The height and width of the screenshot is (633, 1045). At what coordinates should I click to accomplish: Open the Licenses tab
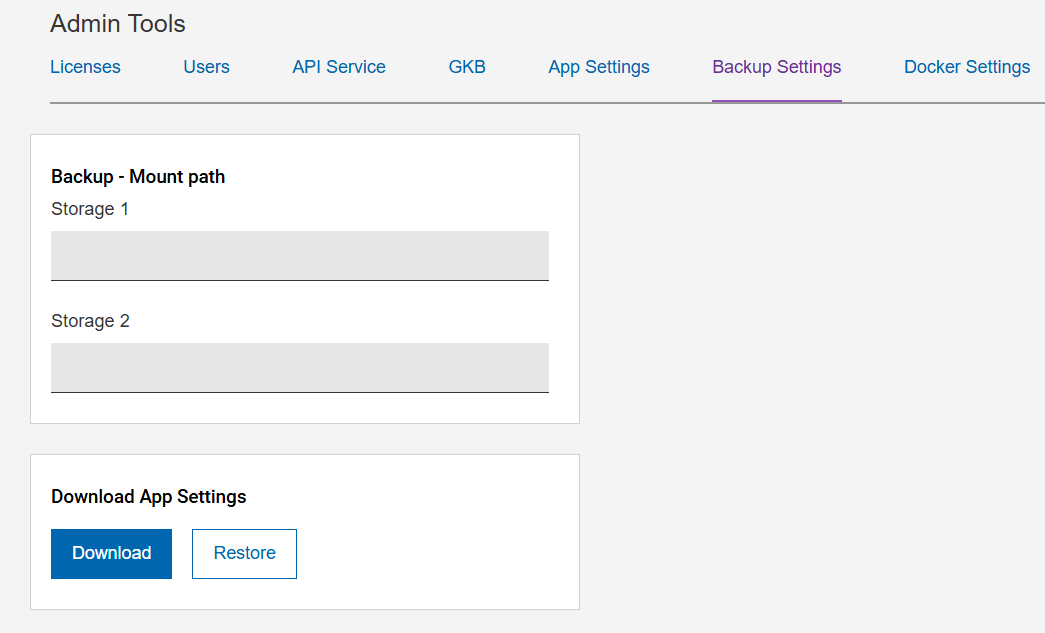pyautogui.click(x=85, y=67)
